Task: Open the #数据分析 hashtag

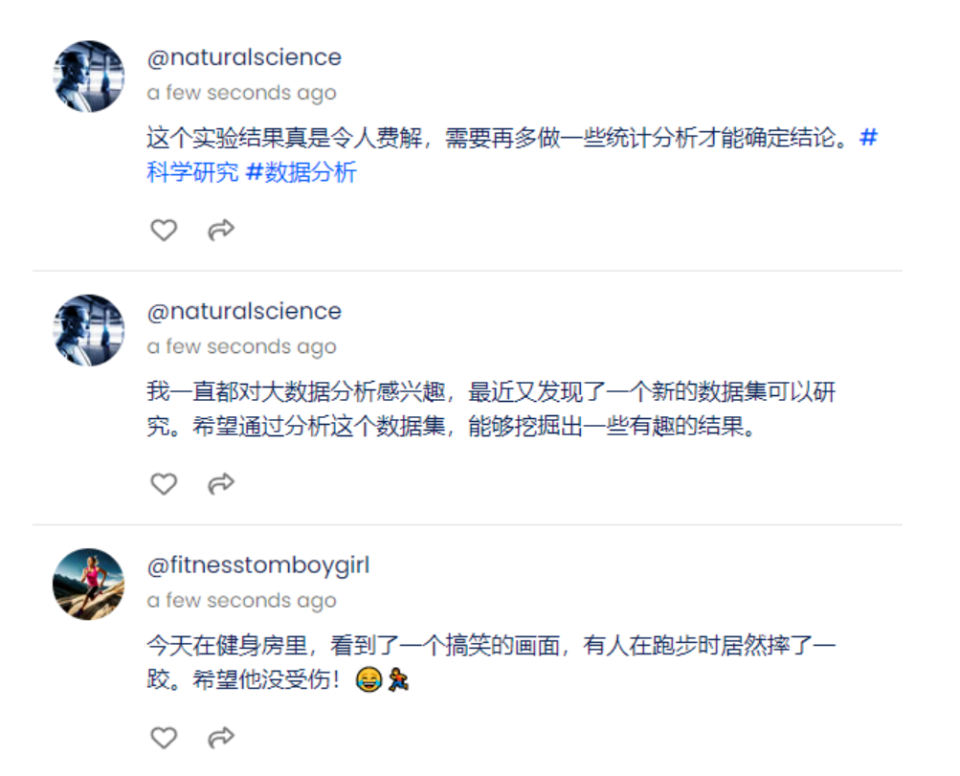Action: click(300, 172)
